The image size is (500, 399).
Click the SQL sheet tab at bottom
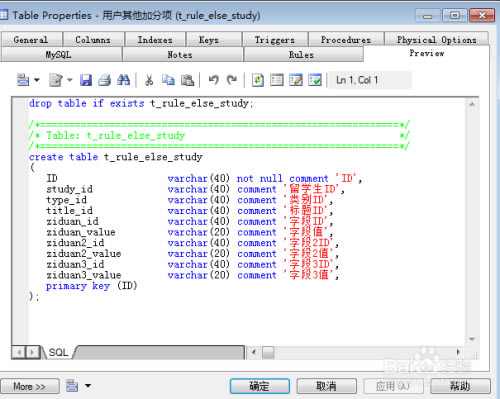(x=59, y=352)
